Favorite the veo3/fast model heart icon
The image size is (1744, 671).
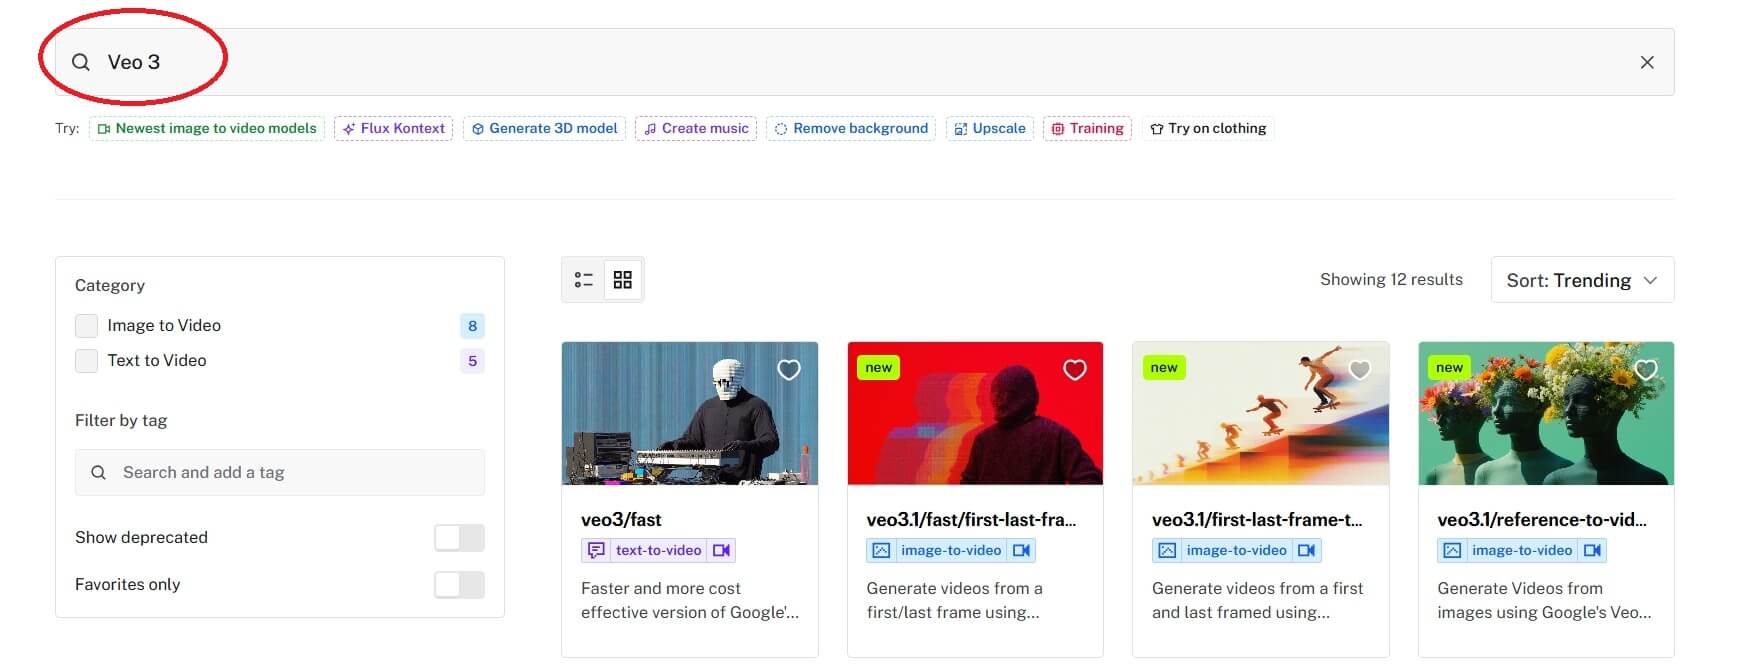(789, 370)
